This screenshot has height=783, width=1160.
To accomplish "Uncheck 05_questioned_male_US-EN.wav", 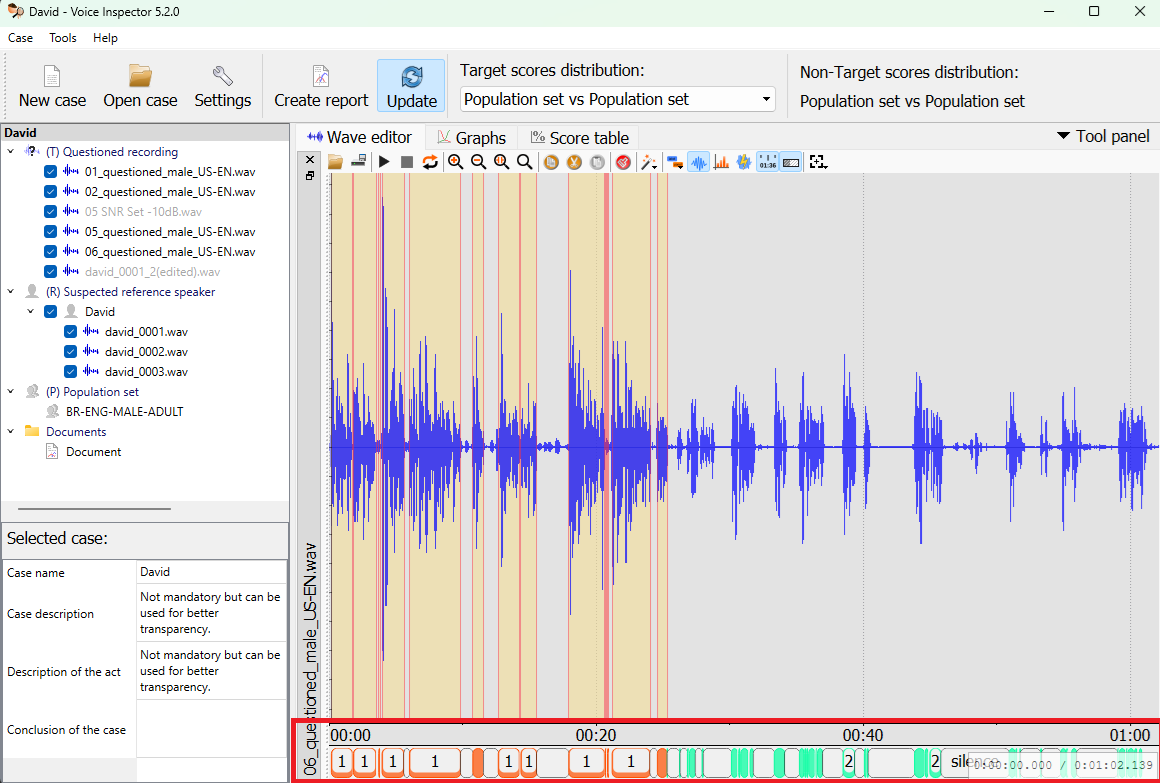I will tap(50, 232).
